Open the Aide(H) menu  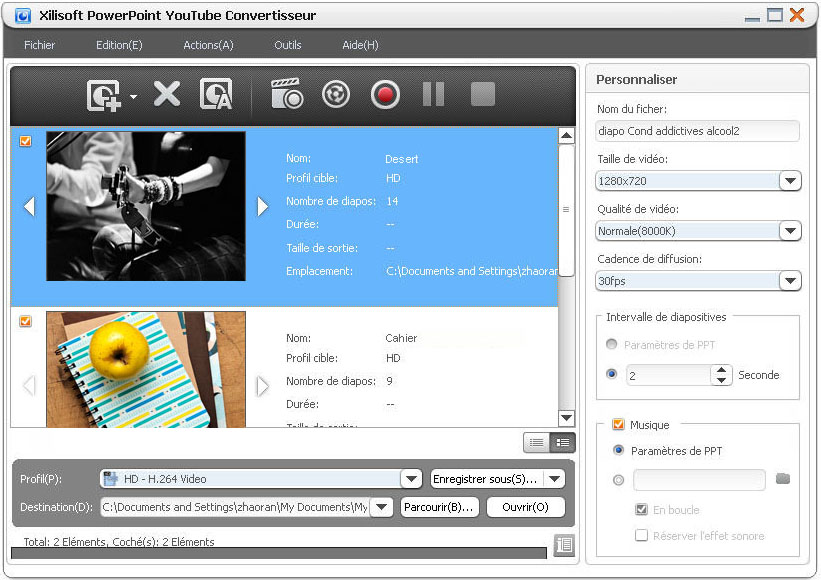[x=360, y=45]
